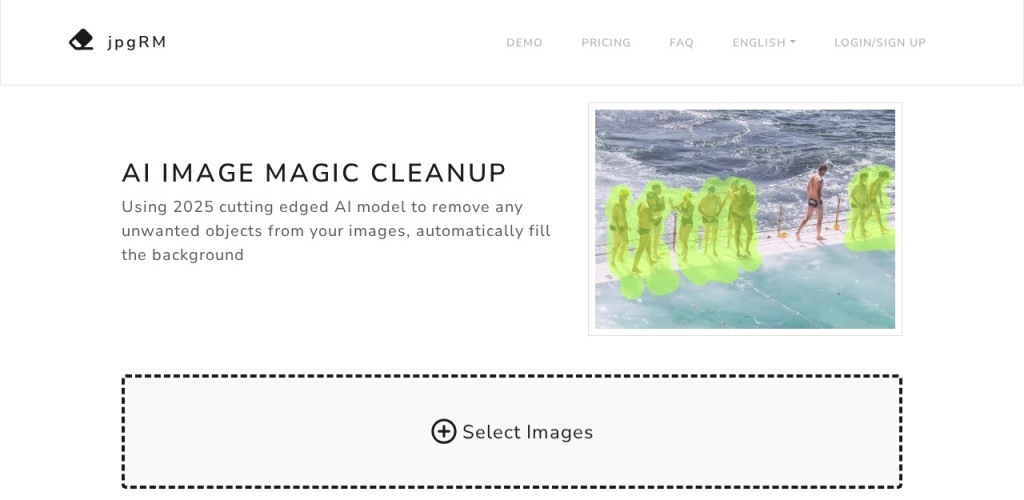
Task: Click the description paragraph under the heading
Action: [336, 231]
